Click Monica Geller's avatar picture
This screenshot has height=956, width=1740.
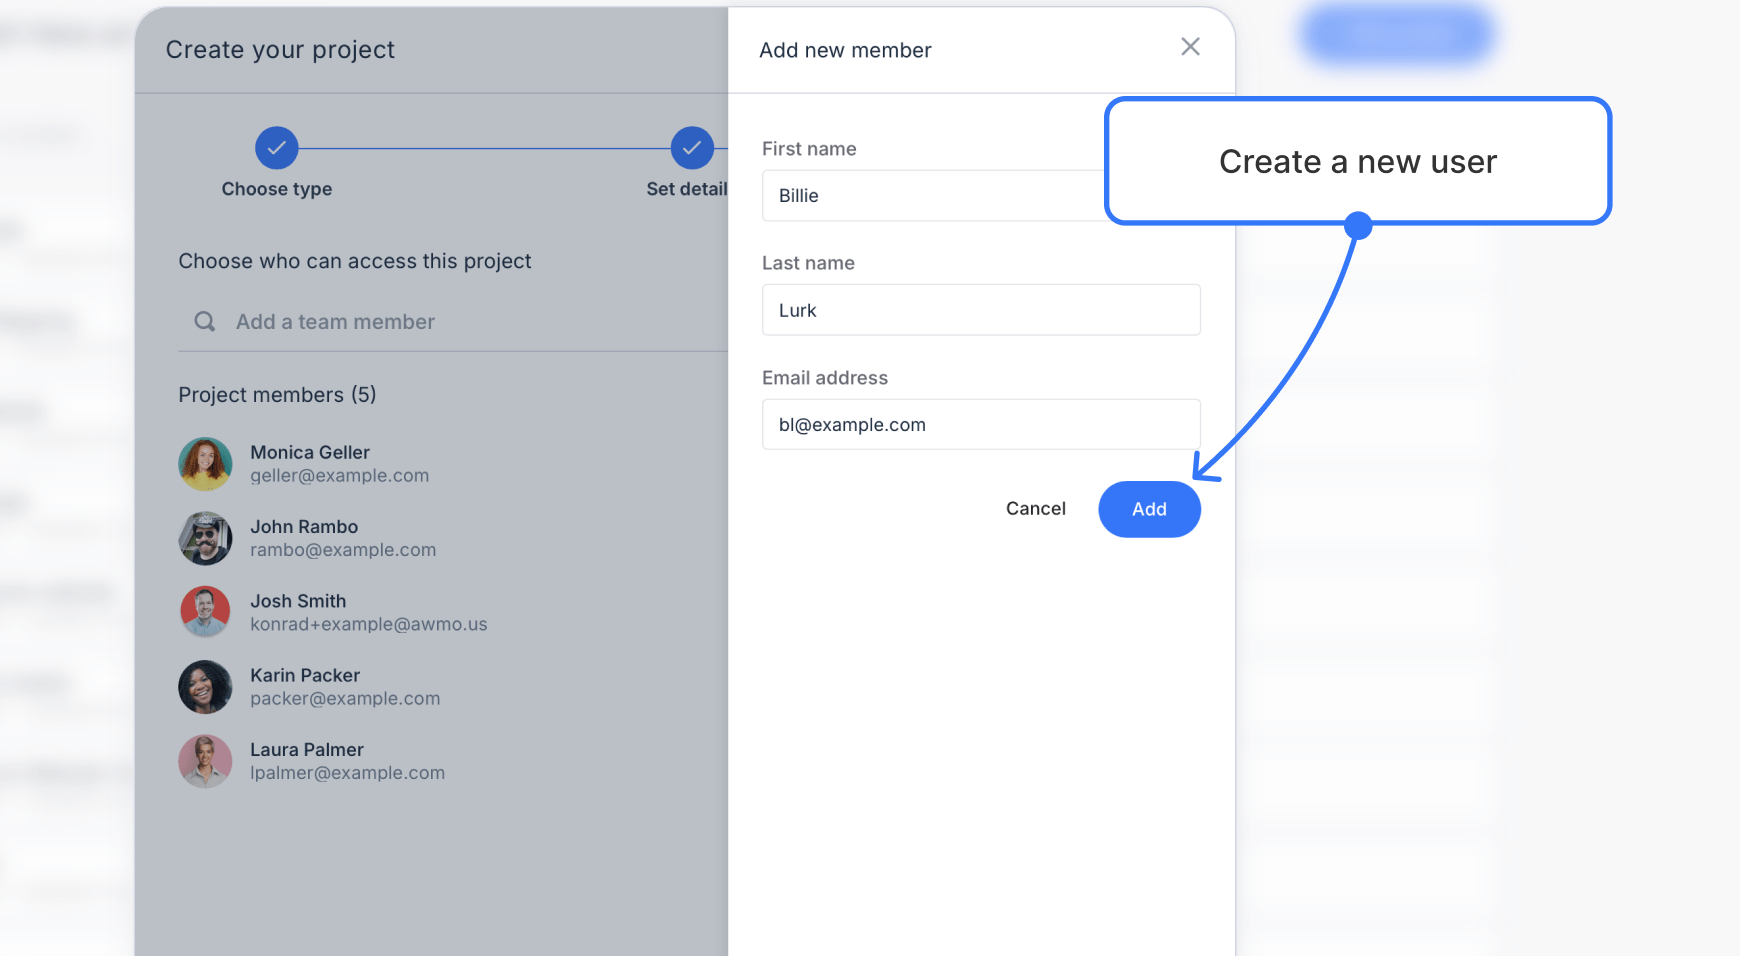point(205,463)
